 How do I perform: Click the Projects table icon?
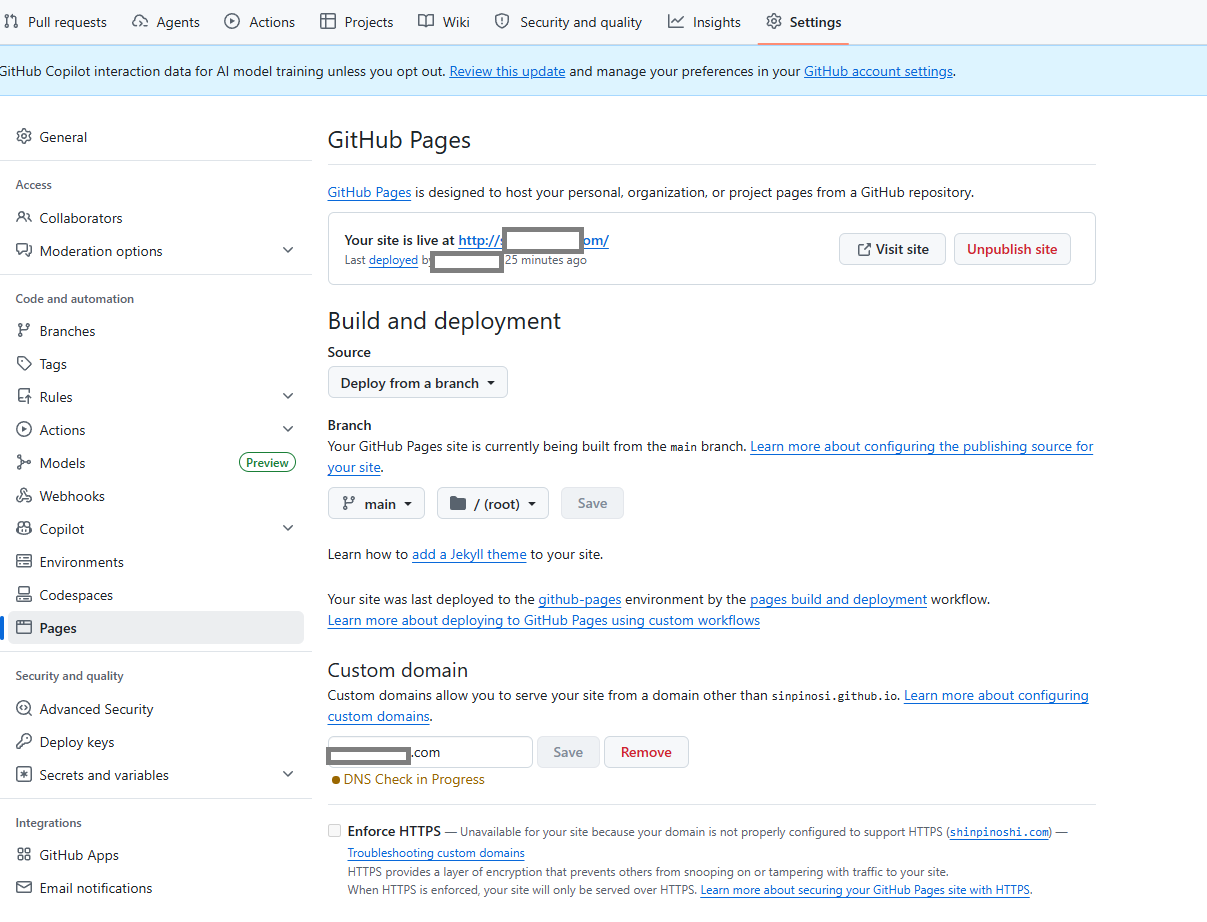[328, 22]
